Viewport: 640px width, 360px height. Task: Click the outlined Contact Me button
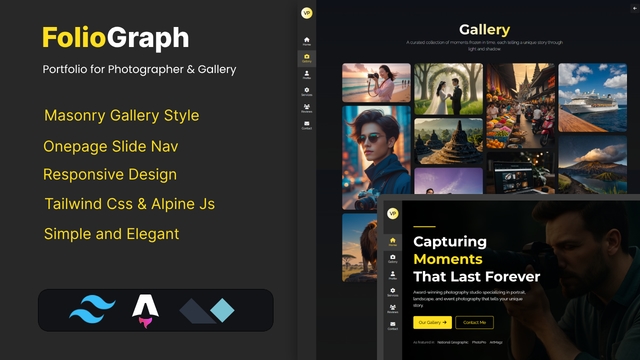click(x=474, y=322)
